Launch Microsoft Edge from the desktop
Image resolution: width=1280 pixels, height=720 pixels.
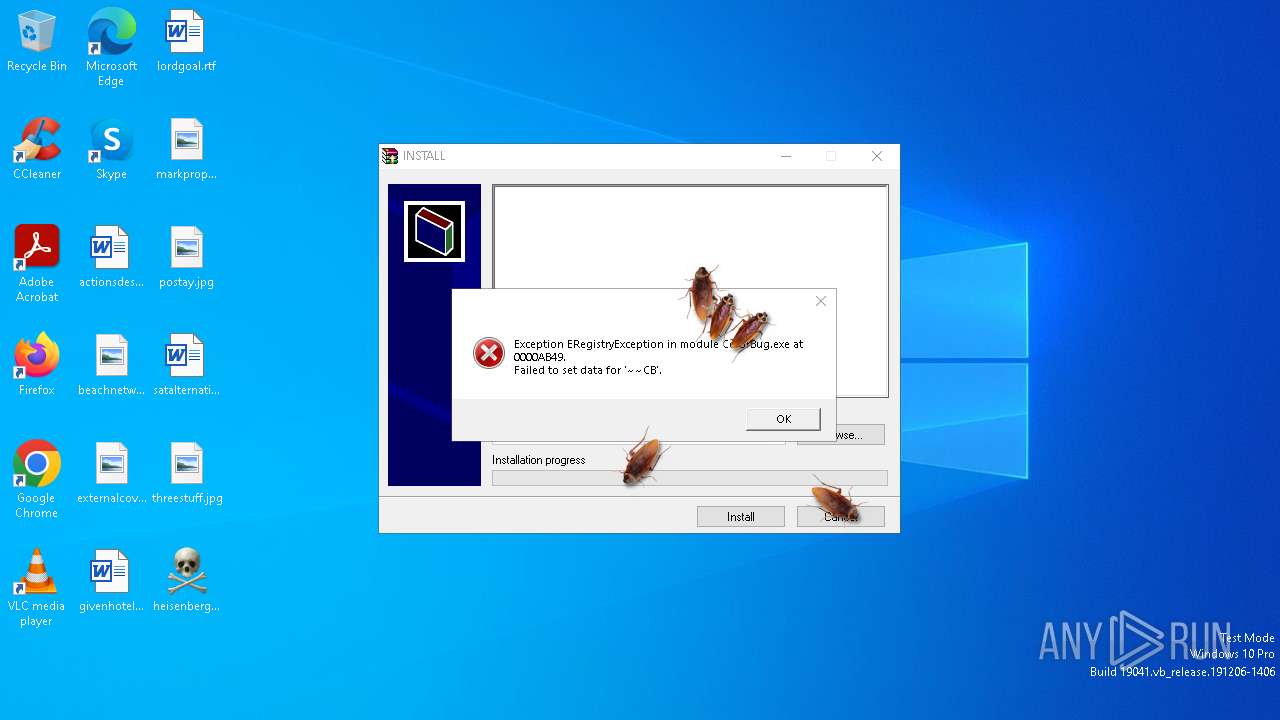click(111, 48)
